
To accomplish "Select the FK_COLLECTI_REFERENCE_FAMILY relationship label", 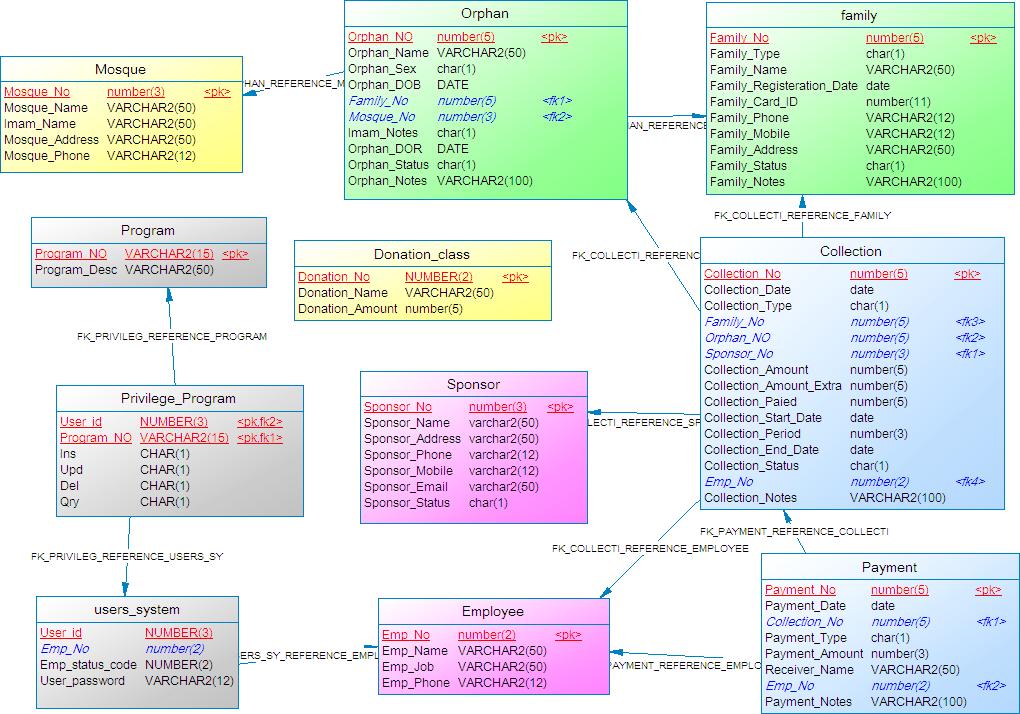I will click(x=802, y=215).
